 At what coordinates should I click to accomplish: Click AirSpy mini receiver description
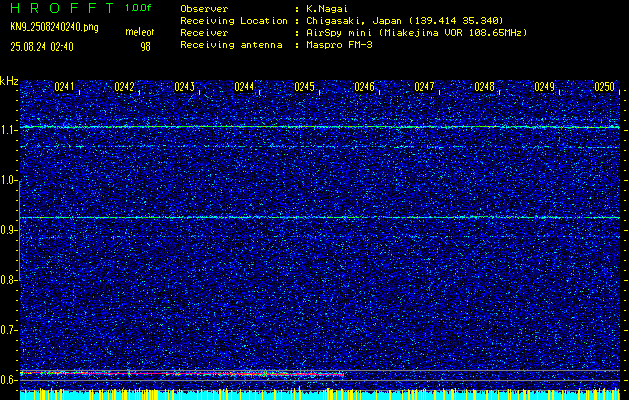coord(416,33)
